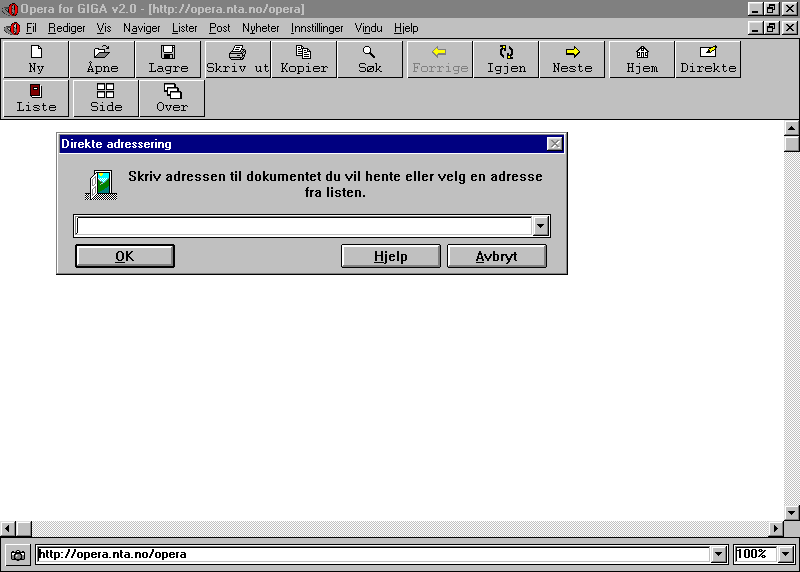This screenshot has height=572, width=800.
Task: Cascade windows with the Over button
Action: (172, 98)
